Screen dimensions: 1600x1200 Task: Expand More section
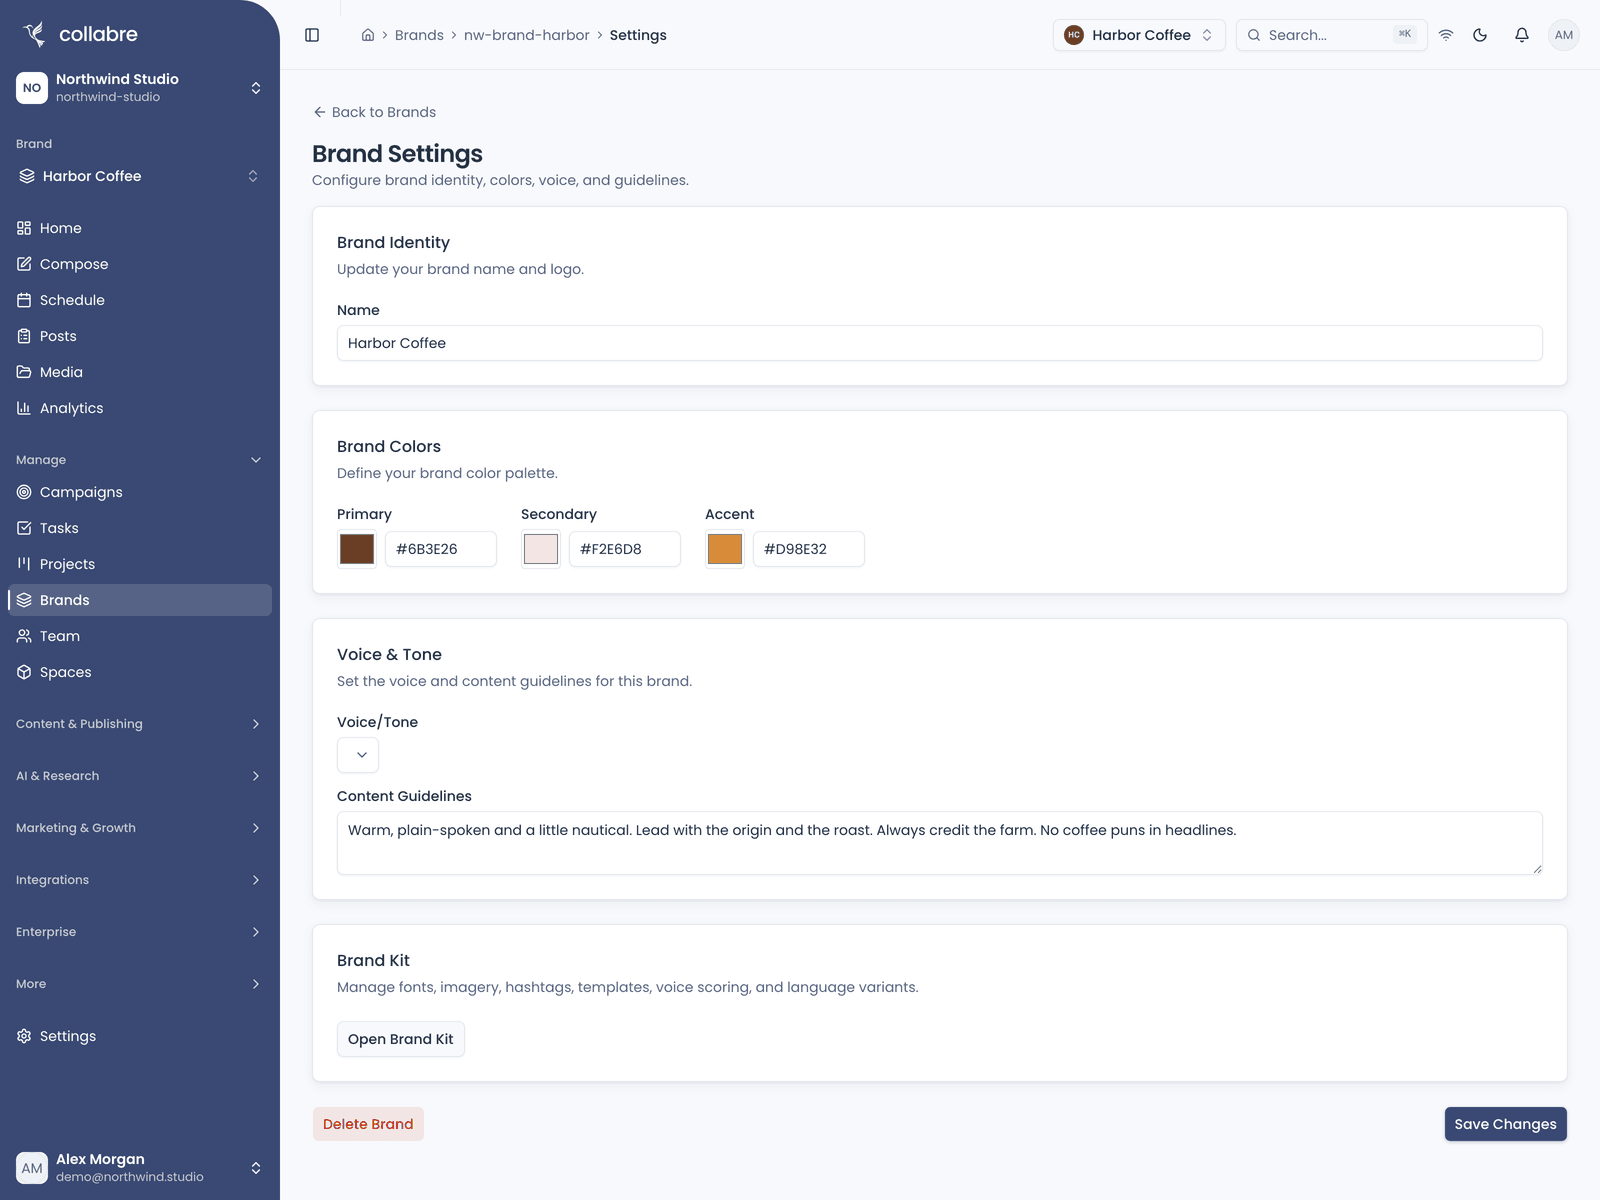click(140, 984)
